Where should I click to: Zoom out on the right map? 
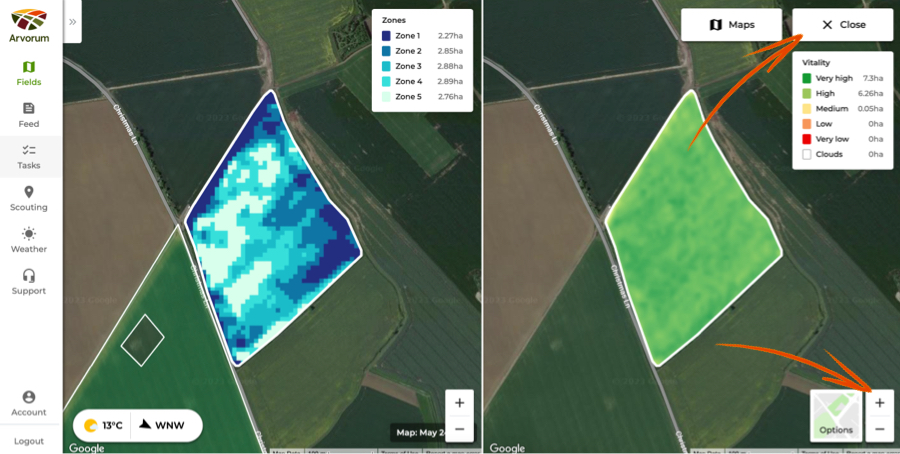pyautogui.click(x=879, y=429)
